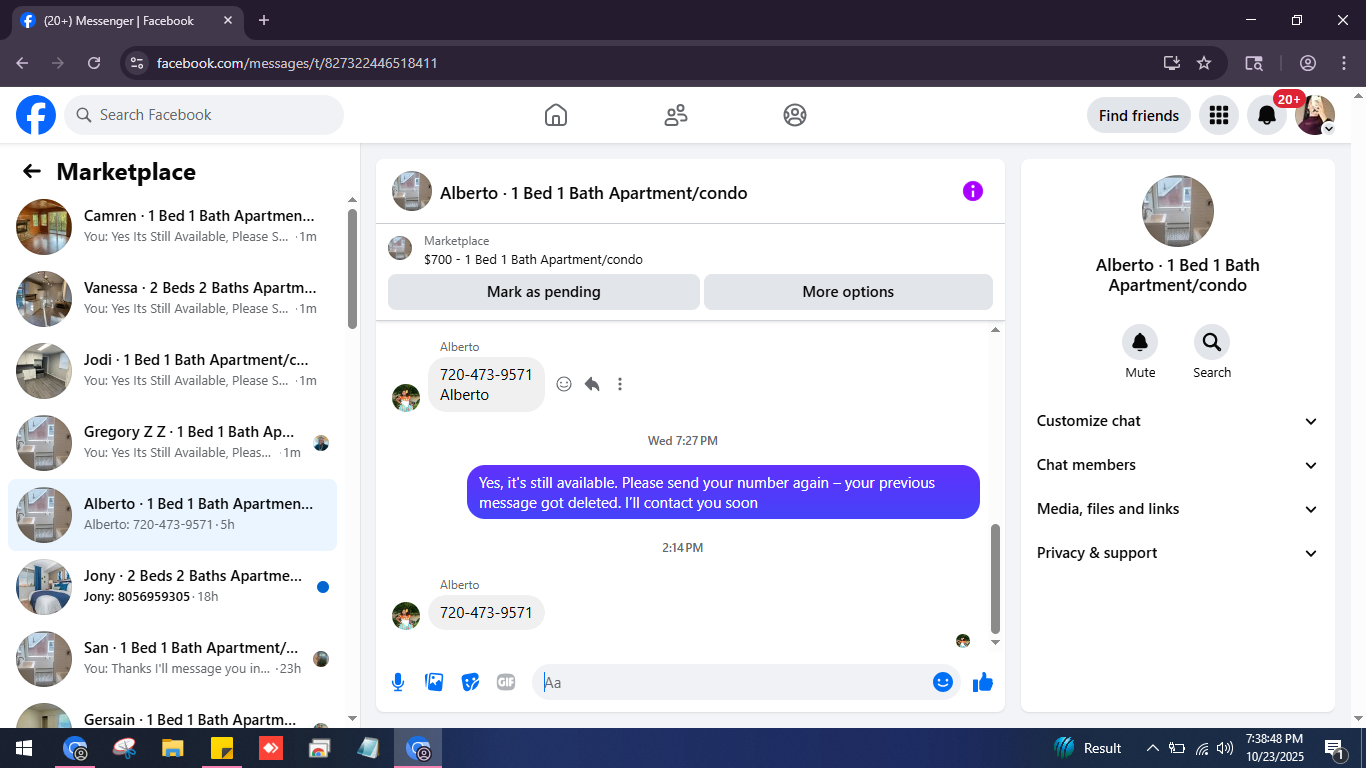Go back using the Marketplace arrow
This screenshot has height=768, width=1366.
pyautogui.click(x=32, y=171)
